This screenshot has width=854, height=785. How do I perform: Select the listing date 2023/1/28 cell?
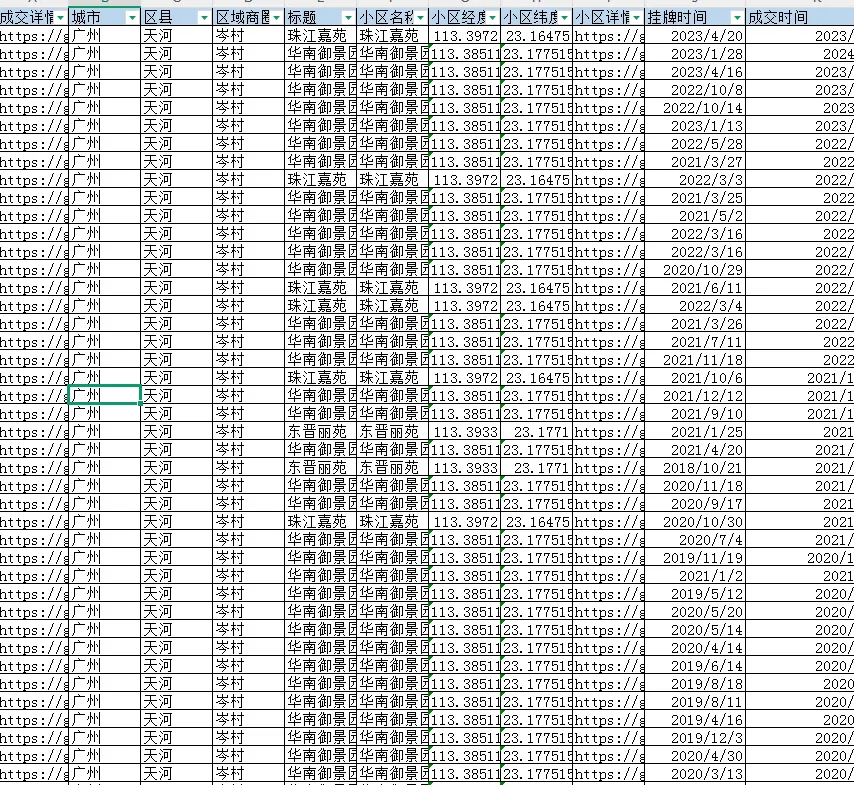(695, 54)
